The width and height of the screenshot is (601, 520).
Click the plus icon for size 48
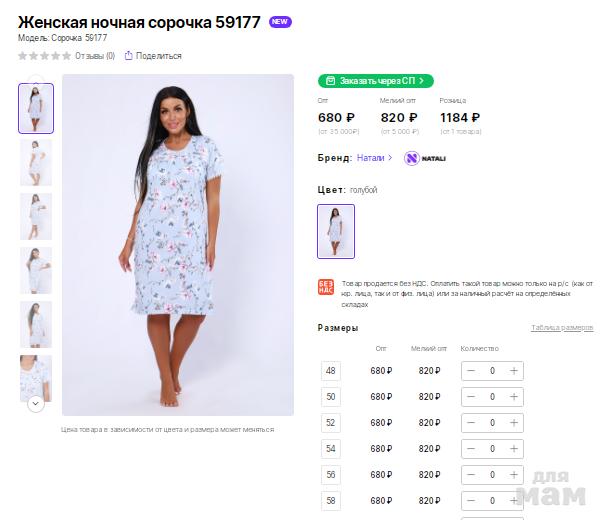point(513,371)
